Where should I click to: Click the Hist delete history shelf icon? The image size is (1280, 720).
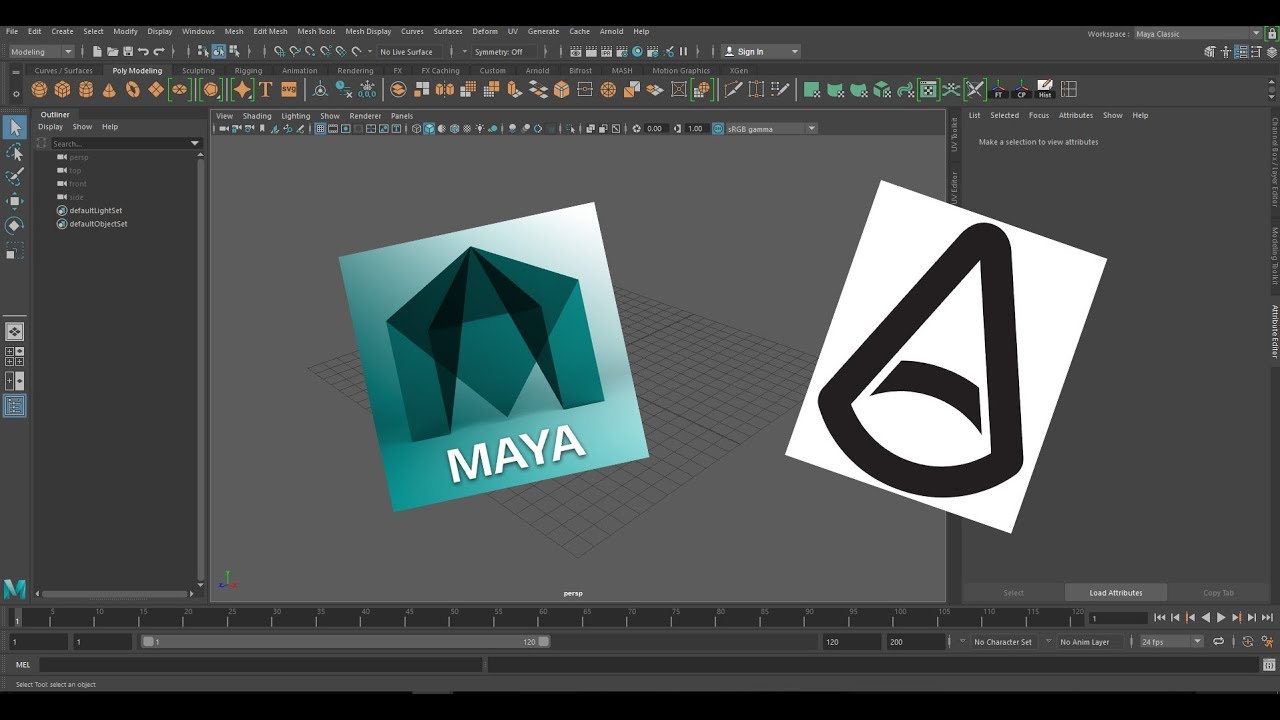tap(1045, 90)
